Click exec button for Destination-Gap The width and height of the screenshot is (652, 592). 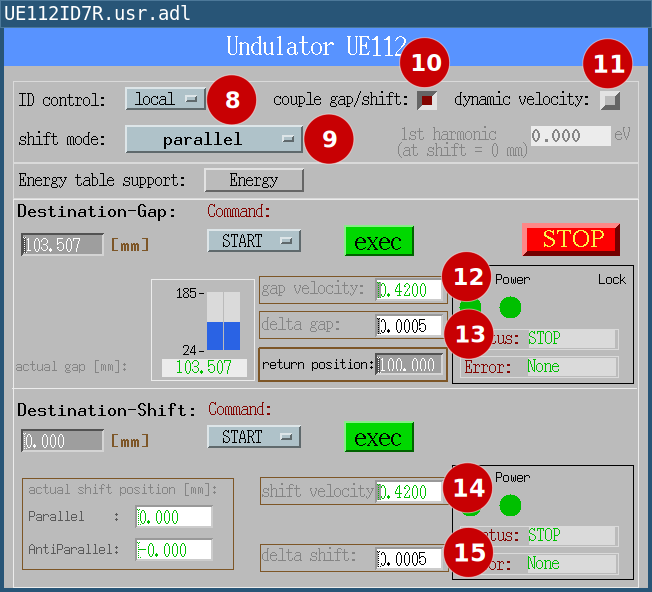[379, 241]
